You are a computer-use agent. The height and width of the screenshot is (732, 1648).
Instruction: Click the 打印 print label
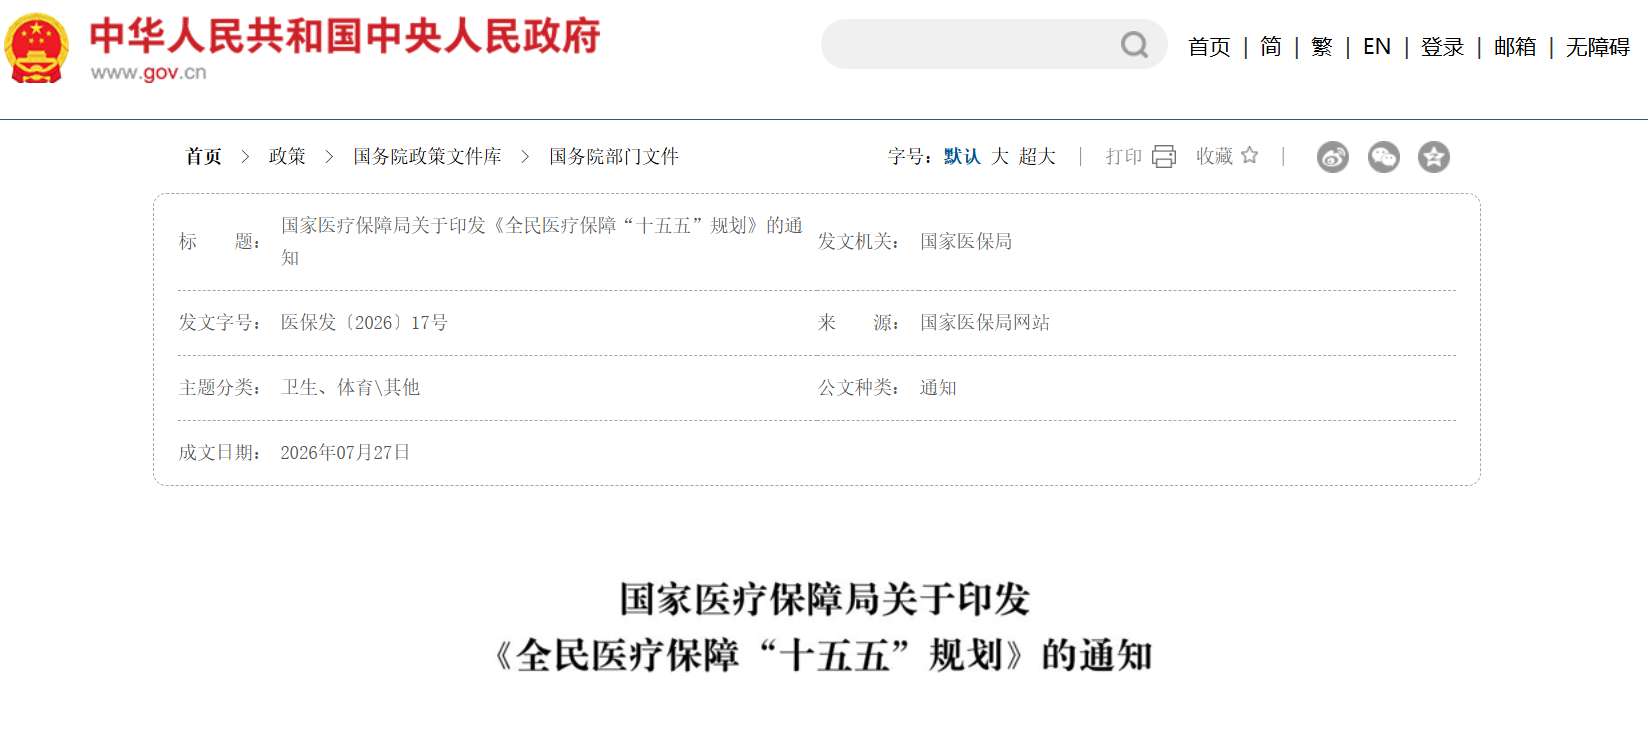[1124, 156]
